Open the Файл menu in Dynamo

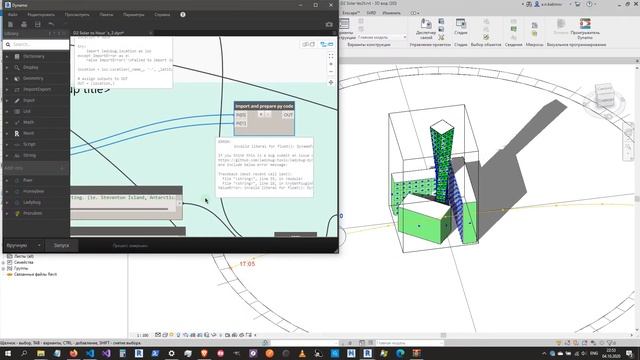[x=13, y=15]
